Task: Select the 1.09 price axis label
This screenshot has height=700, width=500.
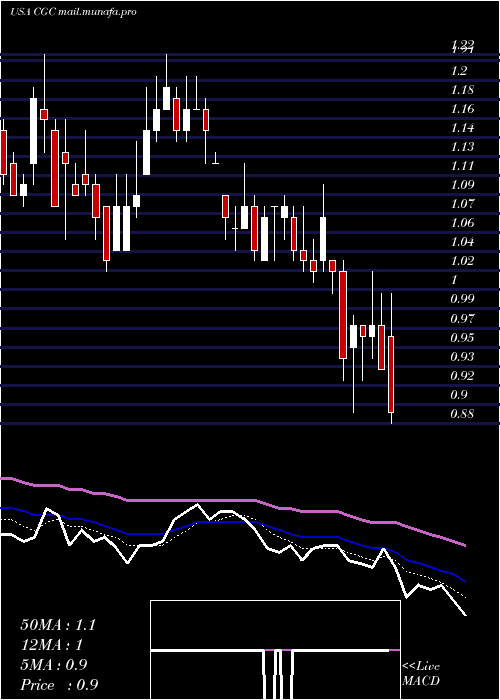Action: point(462,185)
